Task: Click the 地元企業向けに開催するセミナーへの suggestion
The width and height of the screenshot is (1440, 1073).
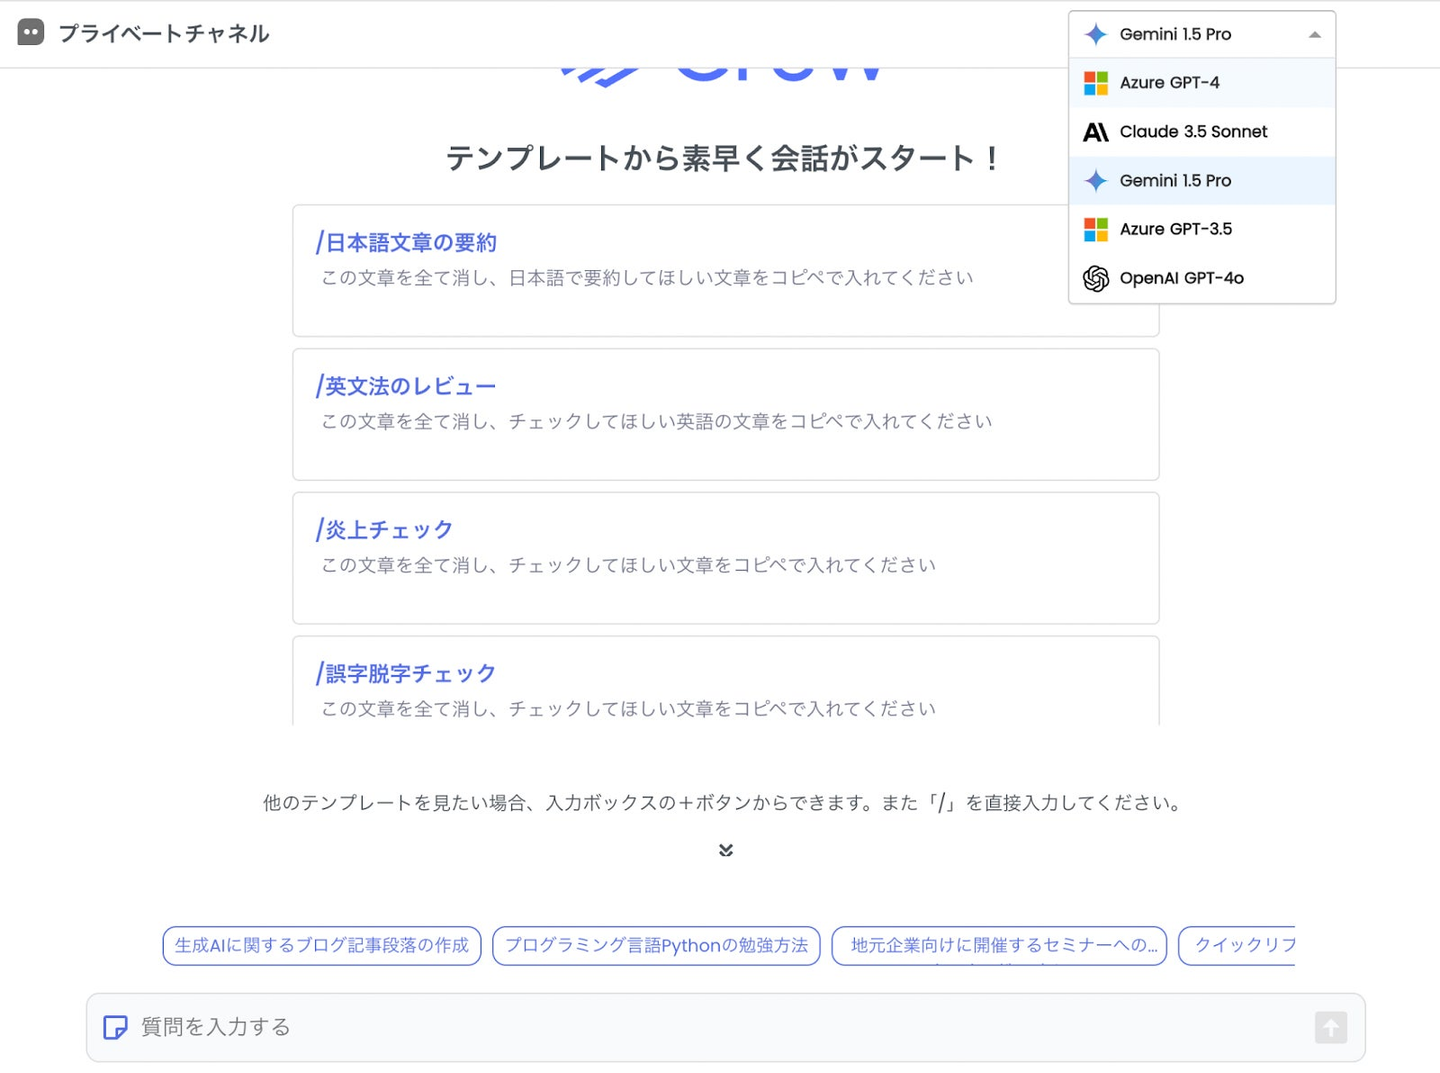Action: tap(999, 945)
